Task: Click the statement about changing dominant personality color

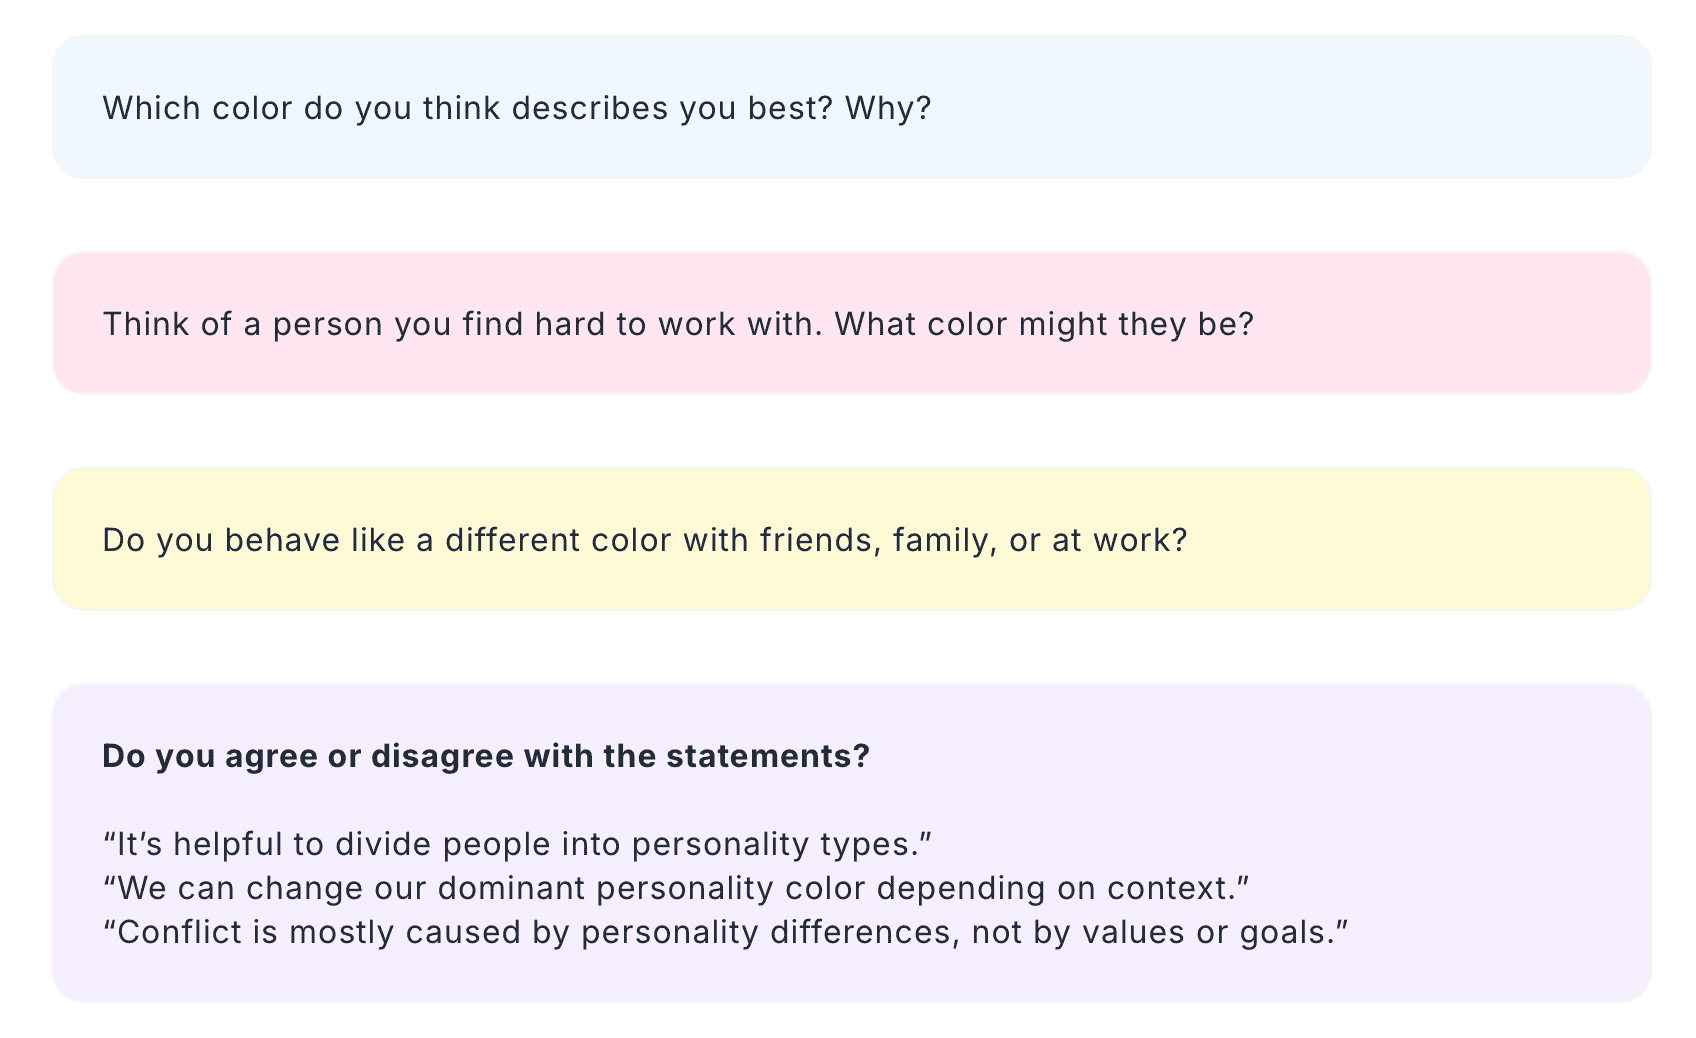Action: click(x=677, y=888)
